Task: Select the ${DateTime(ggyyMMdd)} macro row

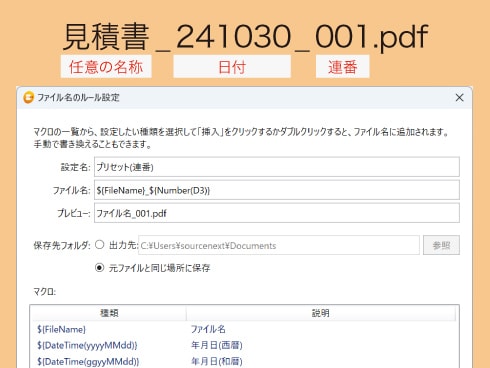Action: pyautogui.click(x=244, y=361)
